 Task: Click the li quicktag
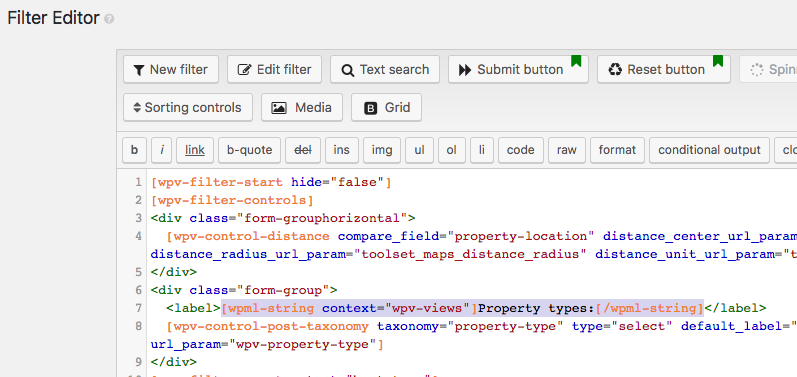pyautogui.click(x=482, y=150)
